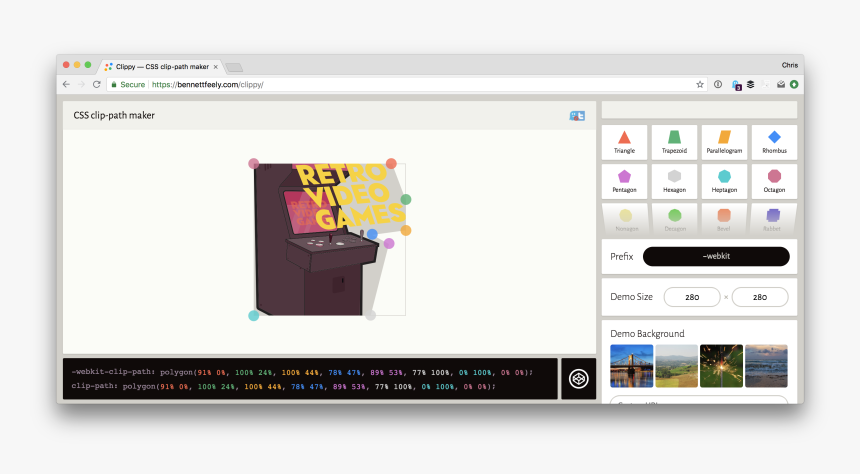Click the grey polygon handle at bottom

click(371, 315)
